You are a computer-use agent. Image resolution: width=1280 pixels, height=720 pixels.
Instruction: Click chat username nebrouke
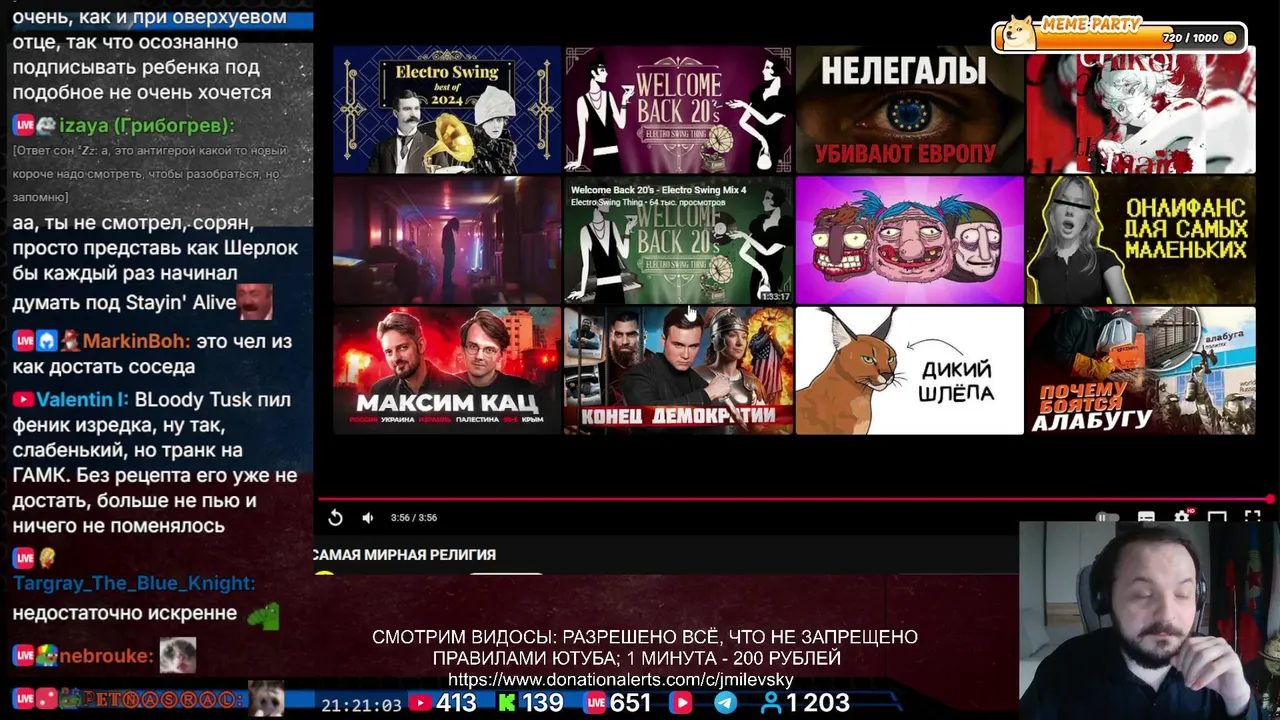point(106,656)
